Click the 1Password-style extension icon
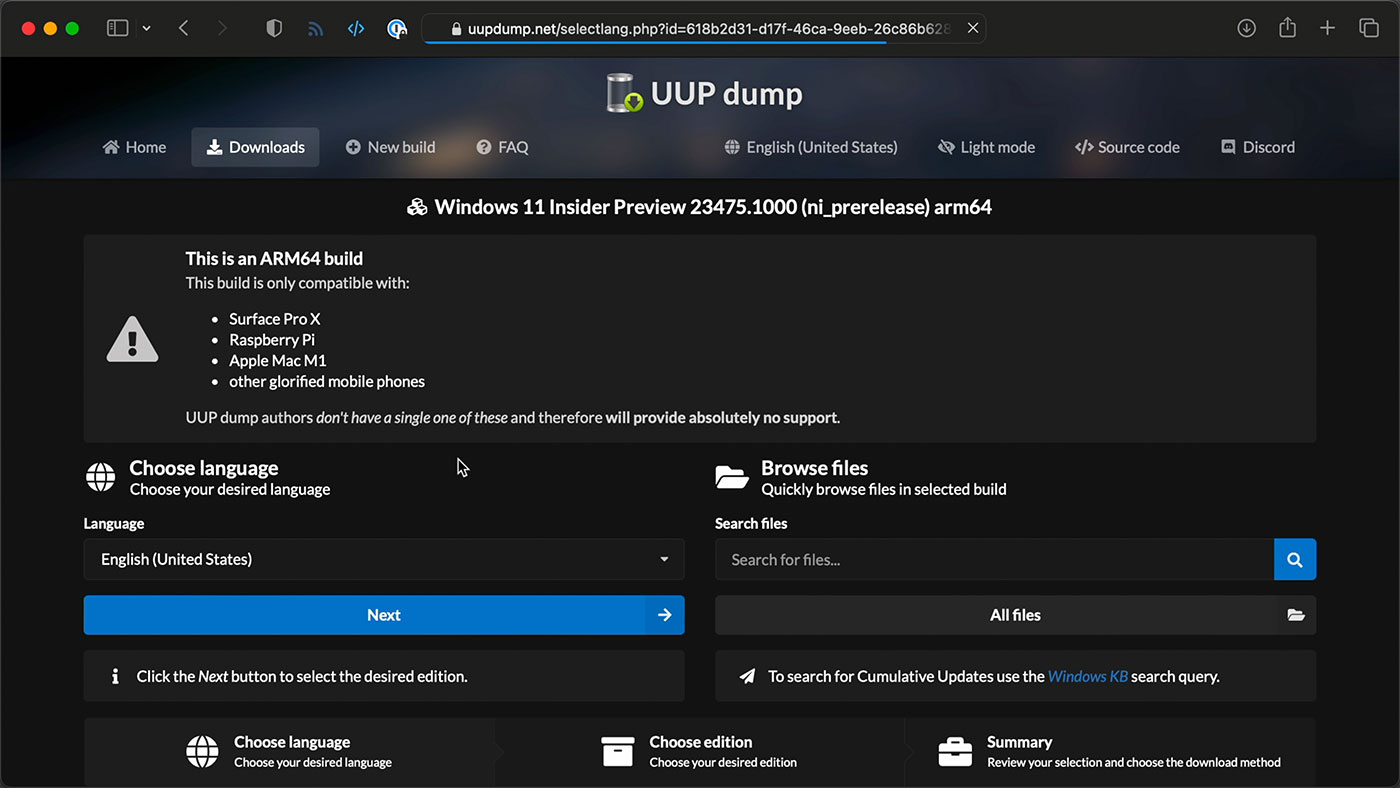 pyautogui.click(x=397, y=28)
